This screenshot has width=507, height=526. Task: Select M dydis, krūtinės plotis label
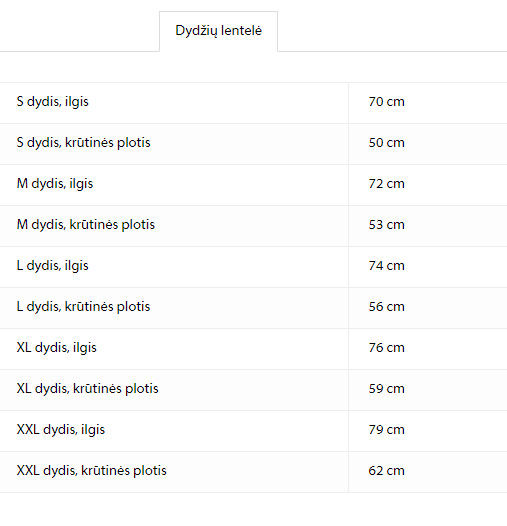[x=86, y=224]
